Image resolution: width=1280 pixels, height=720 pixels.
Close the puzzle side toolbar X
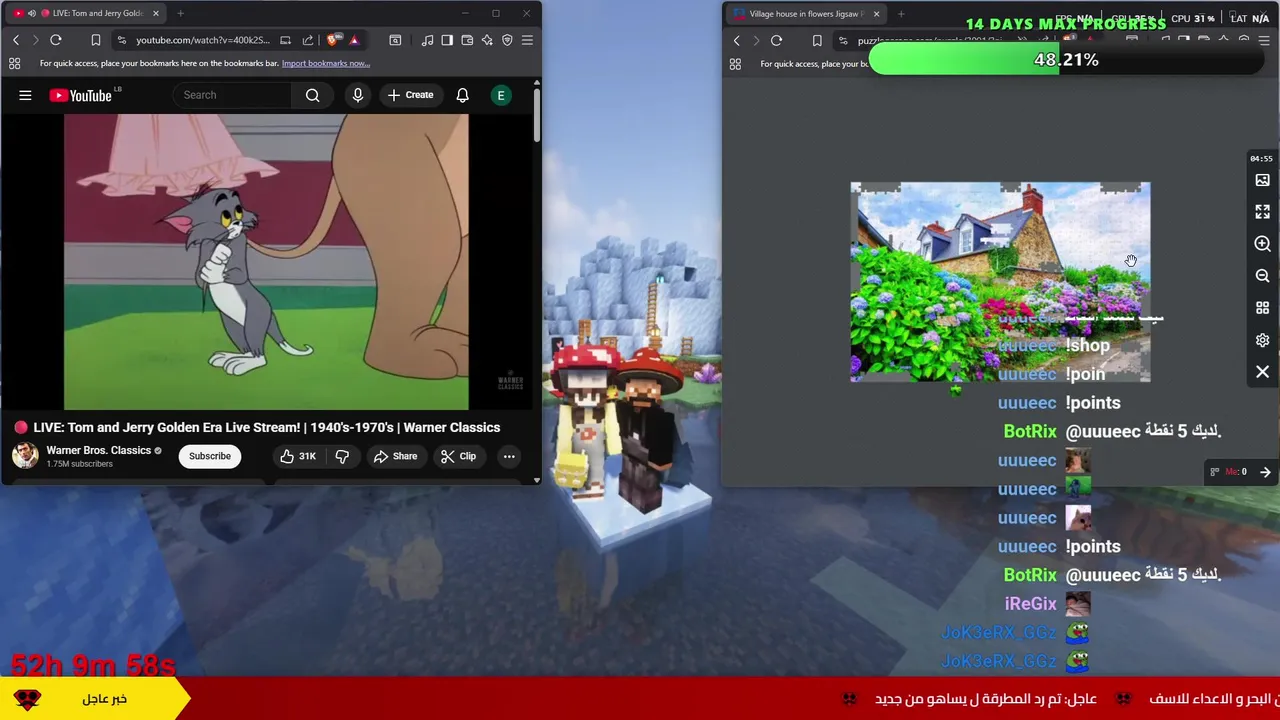(x=1262, y=372)
